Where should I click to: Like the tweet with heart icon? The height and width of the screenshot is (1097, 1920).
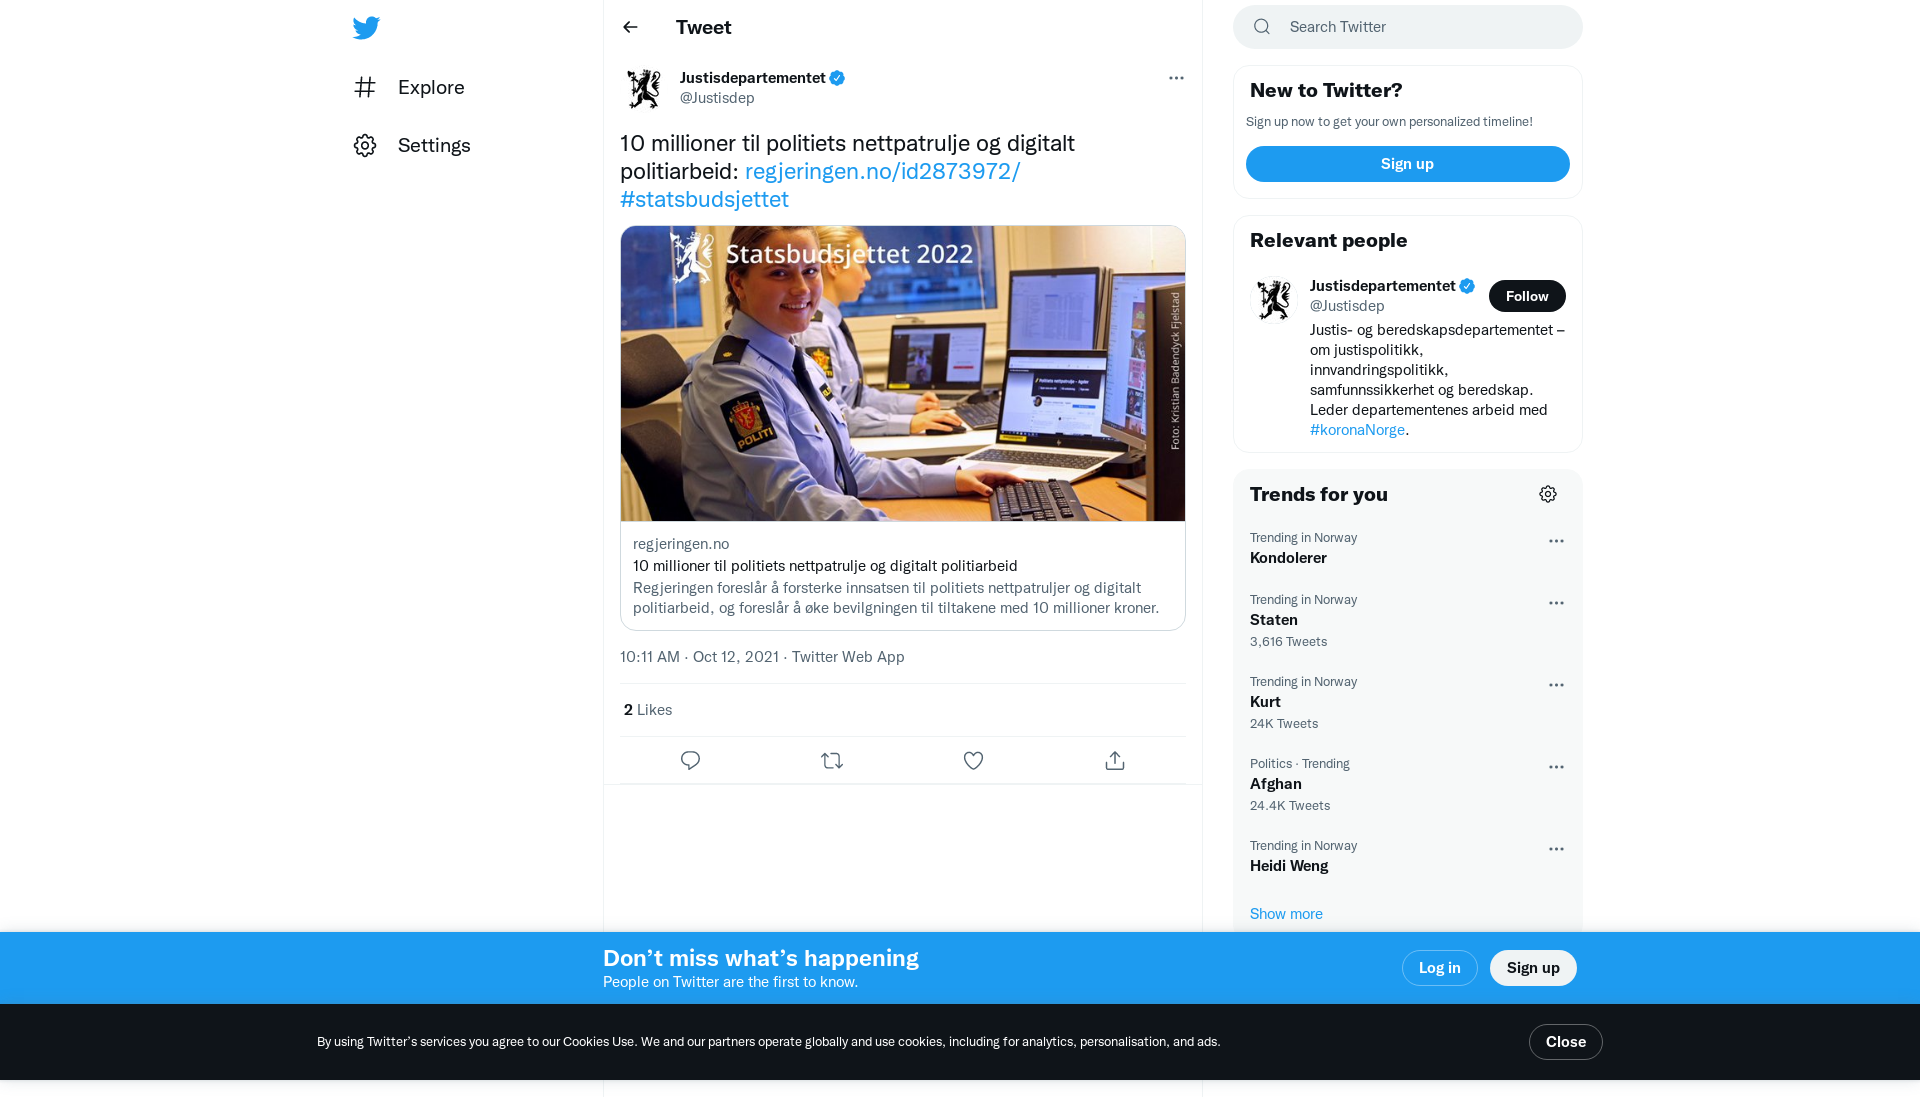coord(973,761)
